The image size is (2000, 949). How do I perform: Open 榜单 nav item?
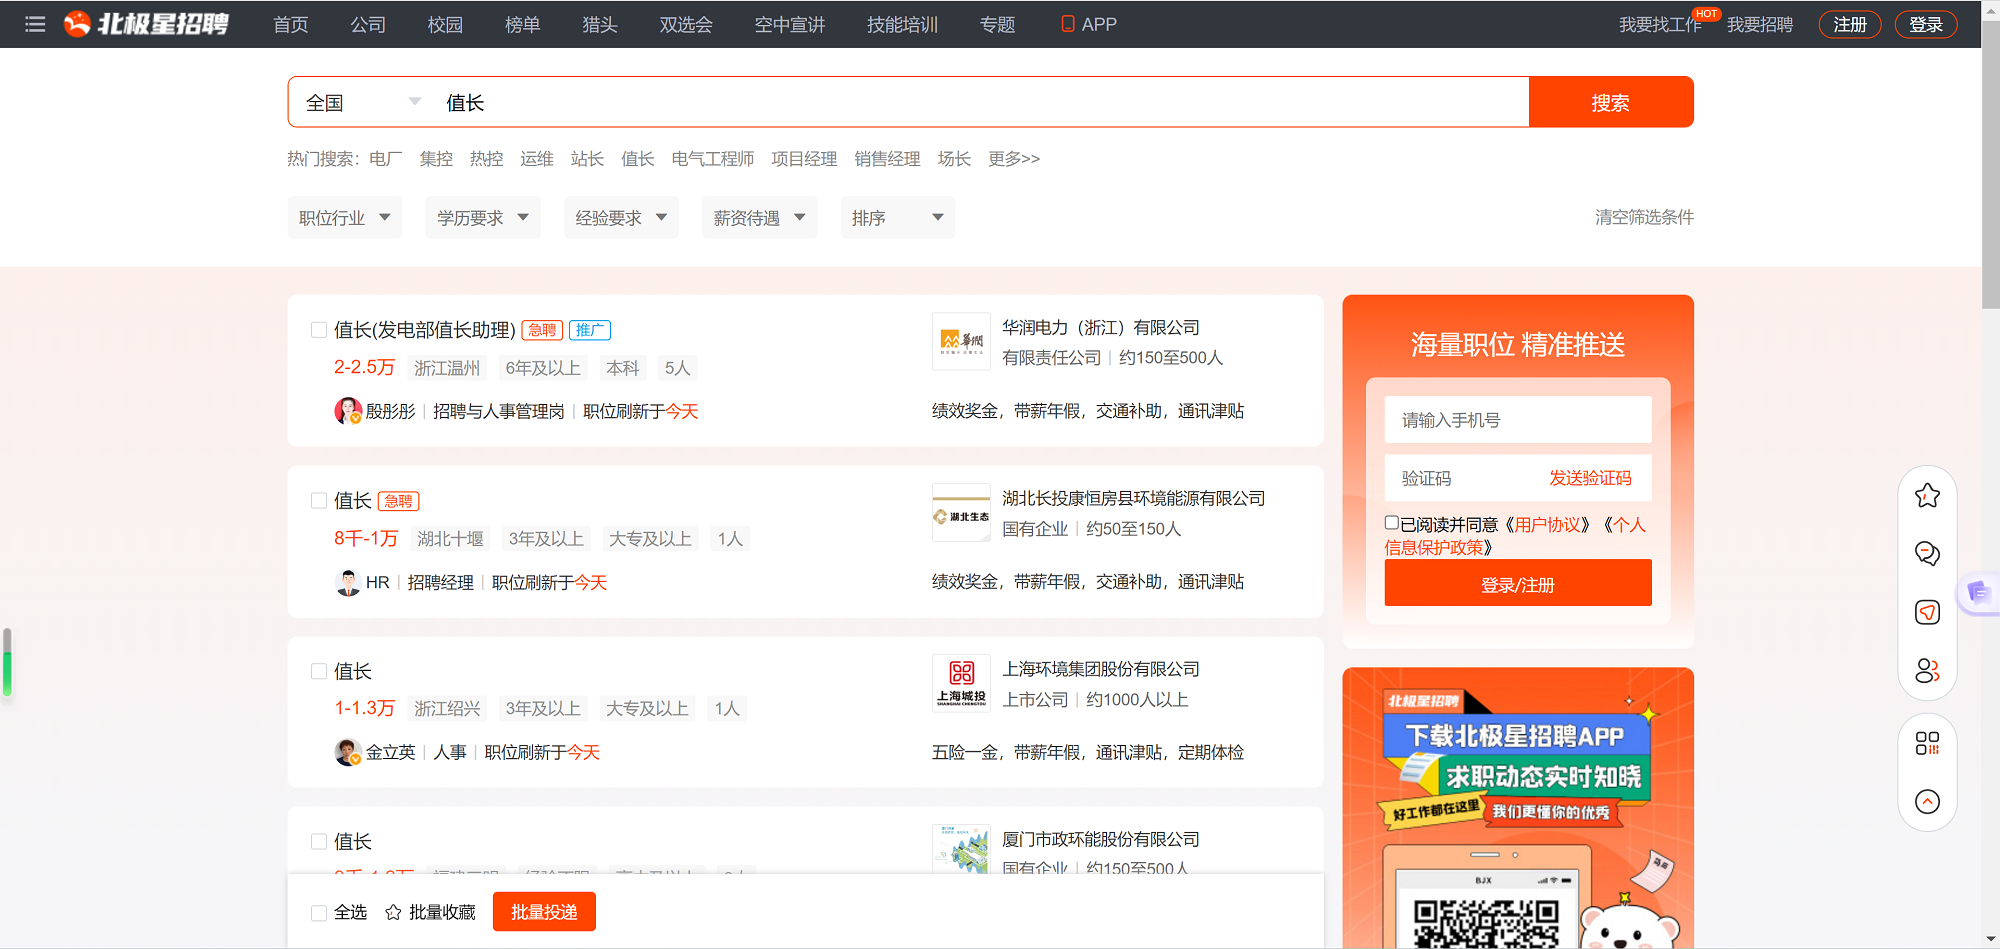(x=522, y=24)
